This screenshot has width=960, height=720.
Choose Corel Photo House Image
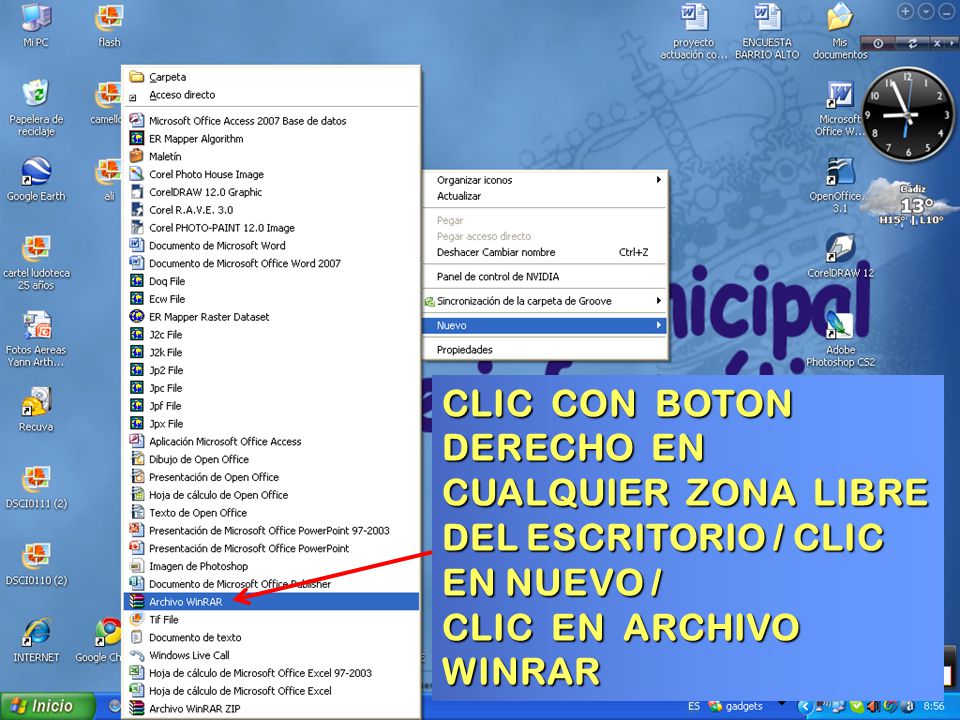point(271,174)
